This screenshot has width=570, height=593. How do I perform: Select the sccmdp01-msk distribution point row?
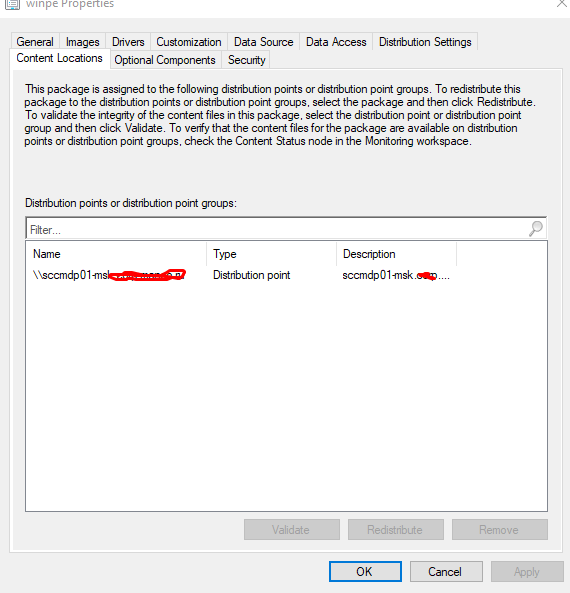point(242,275)
